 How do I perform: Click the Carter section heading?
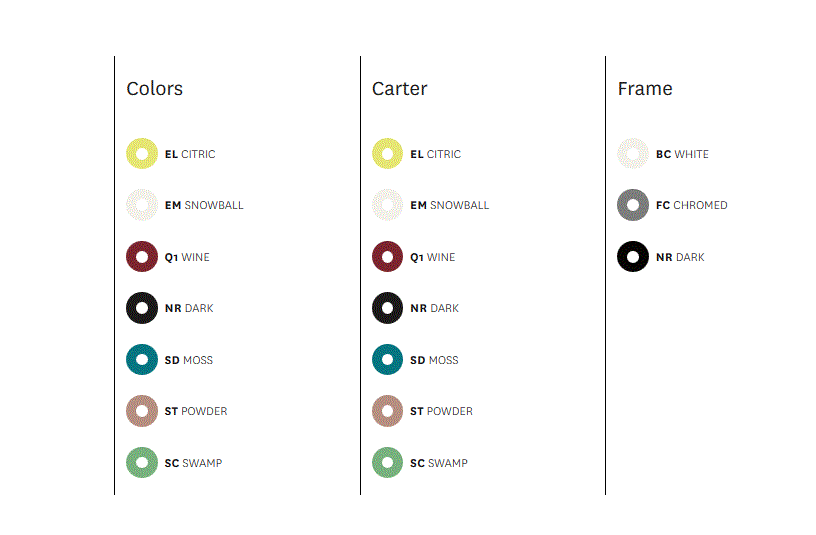tap(400, 88)
